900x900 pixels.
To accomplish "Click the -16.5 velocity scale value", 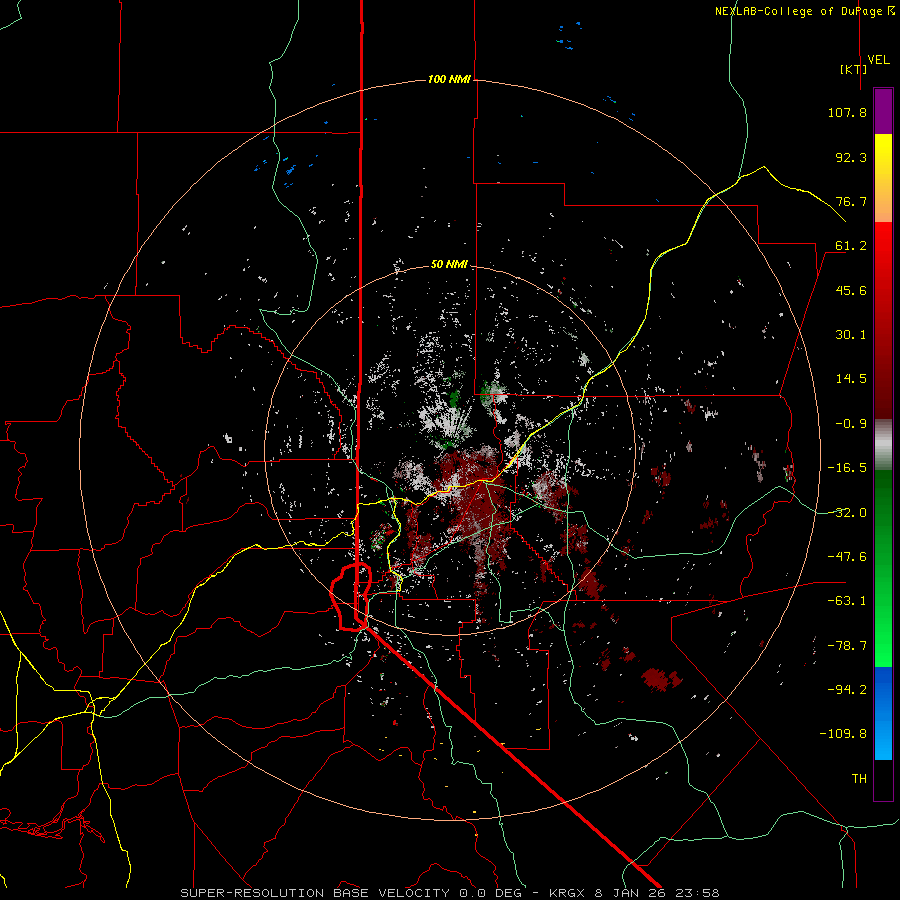I will 847,468.
